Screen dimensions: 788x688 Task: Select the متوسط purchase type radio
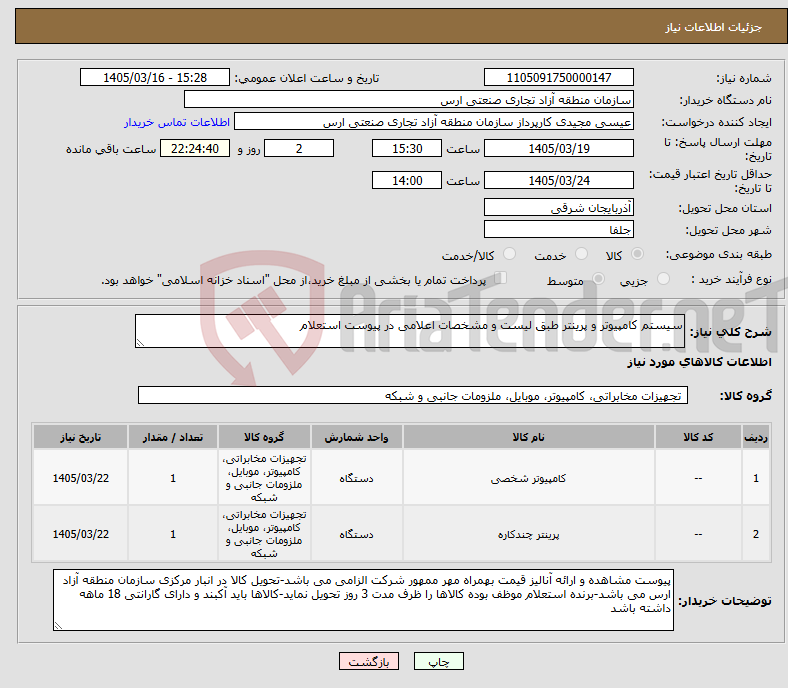tap(598, 279)
